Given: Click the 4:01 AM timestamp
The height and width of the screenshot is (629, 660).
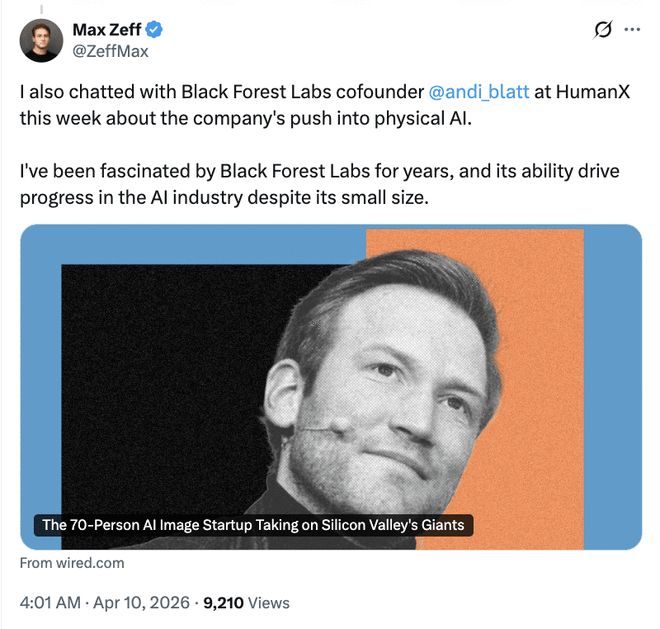Looking at the screenshot, I should click(x=52, y=603).
